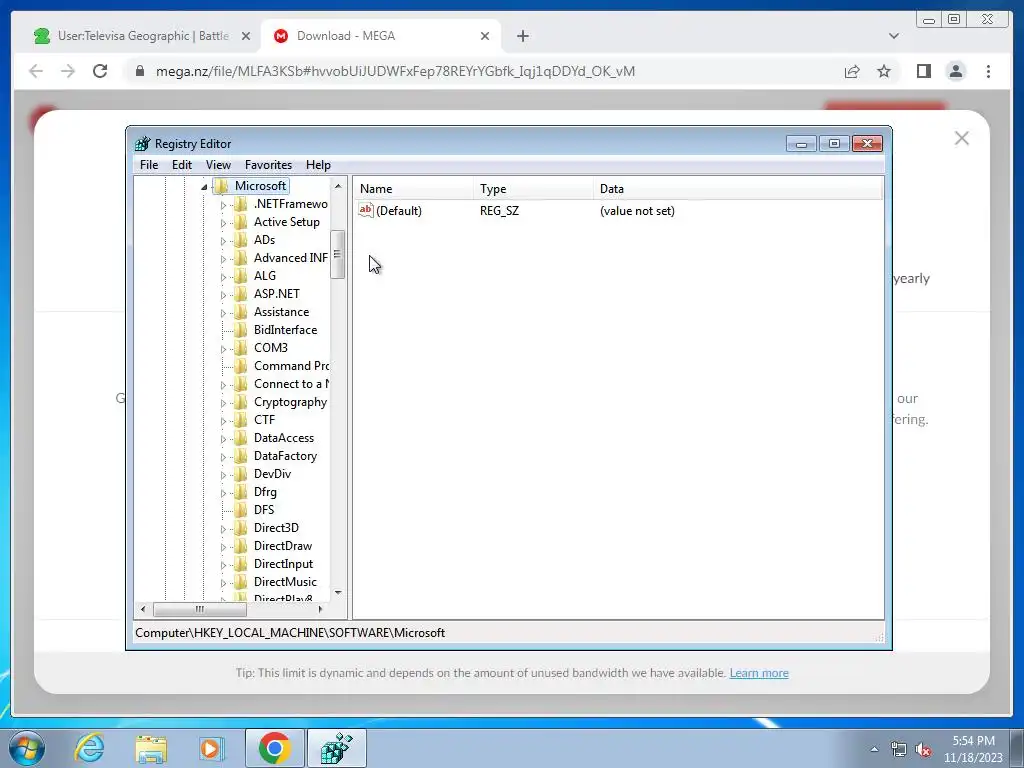The image size is (1024, 768).
Task: Click the (value not set) data cell
Action: (637, 211)
